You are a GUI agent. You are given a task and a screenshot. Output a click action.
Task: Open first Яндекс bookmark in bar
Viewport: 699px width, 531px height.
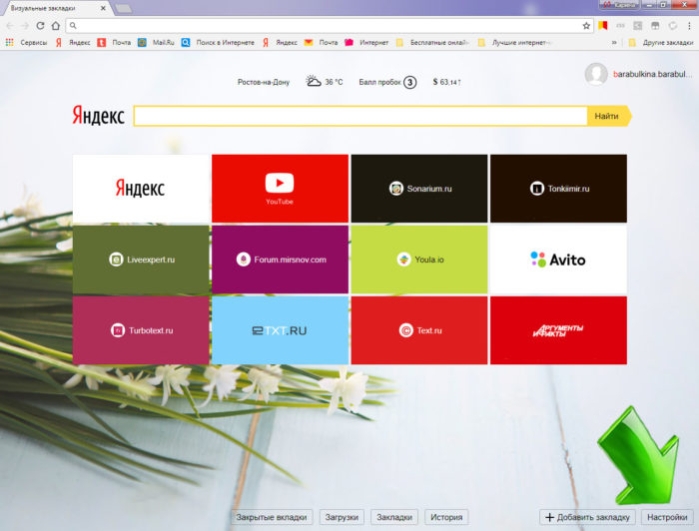(x=74, y=42)
